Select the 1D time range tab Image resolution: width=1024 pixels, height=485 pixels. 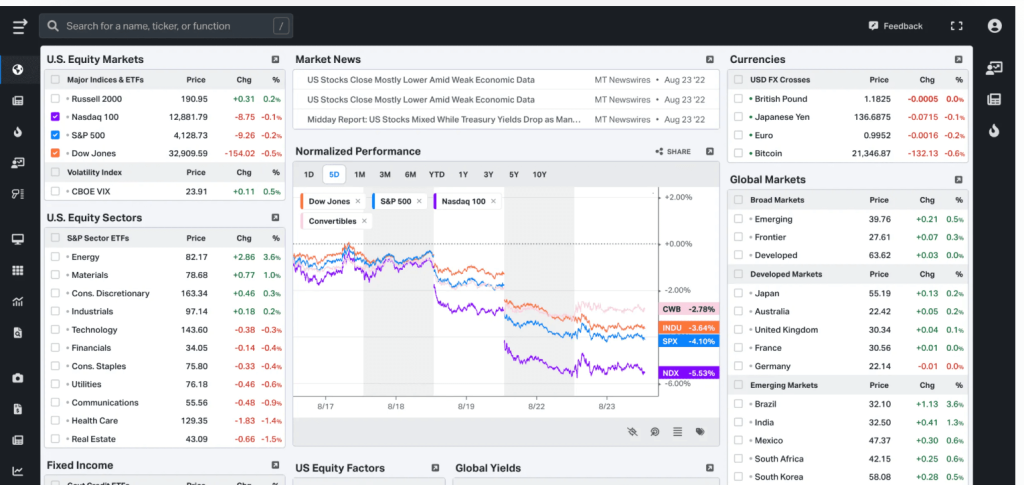coord(309,174)
